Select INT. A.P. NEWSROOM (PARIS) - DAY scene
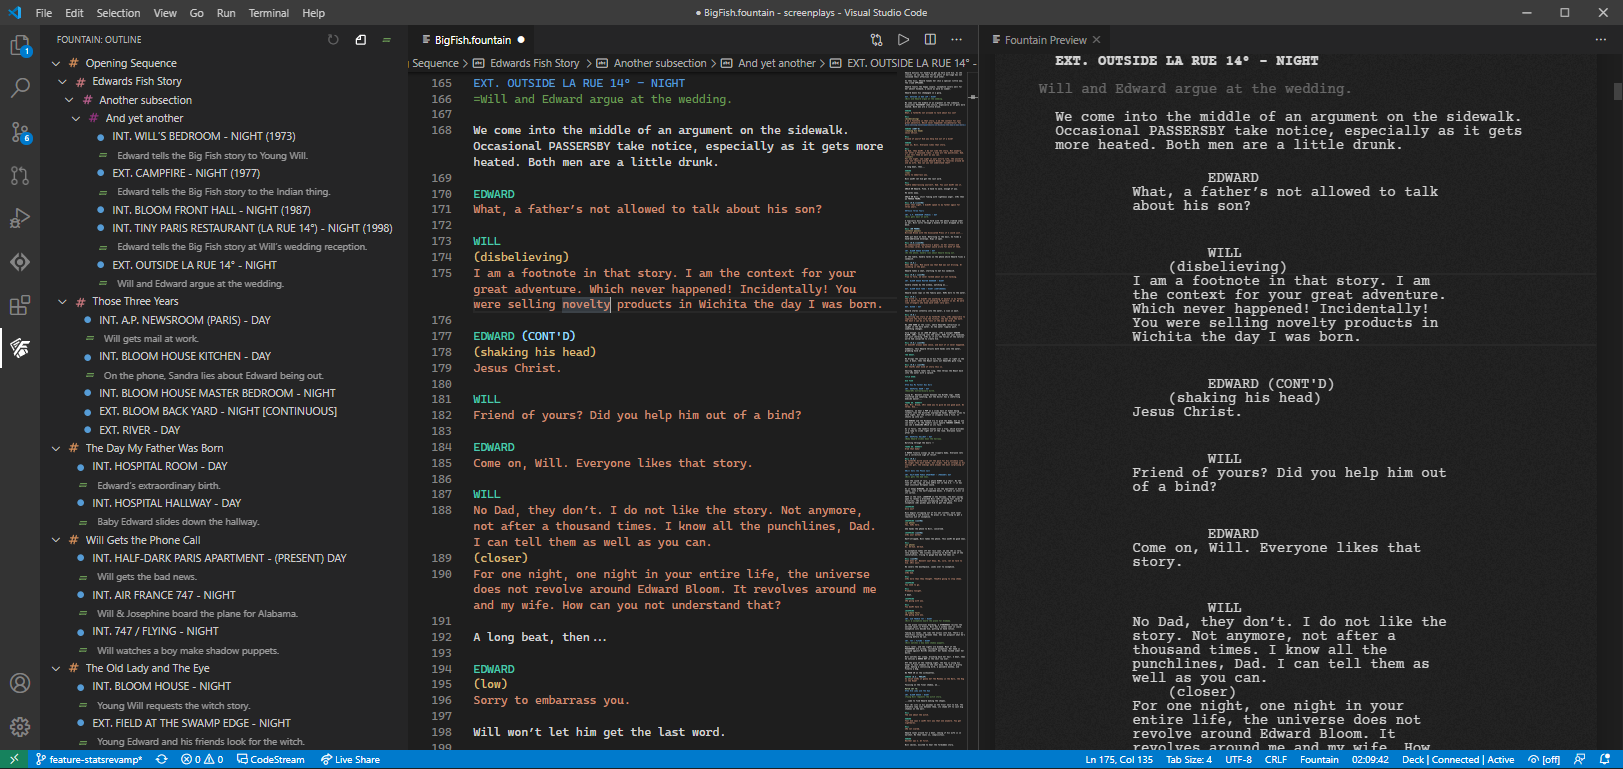Viewport: 1623px width, 769px height. click(185, 320)
